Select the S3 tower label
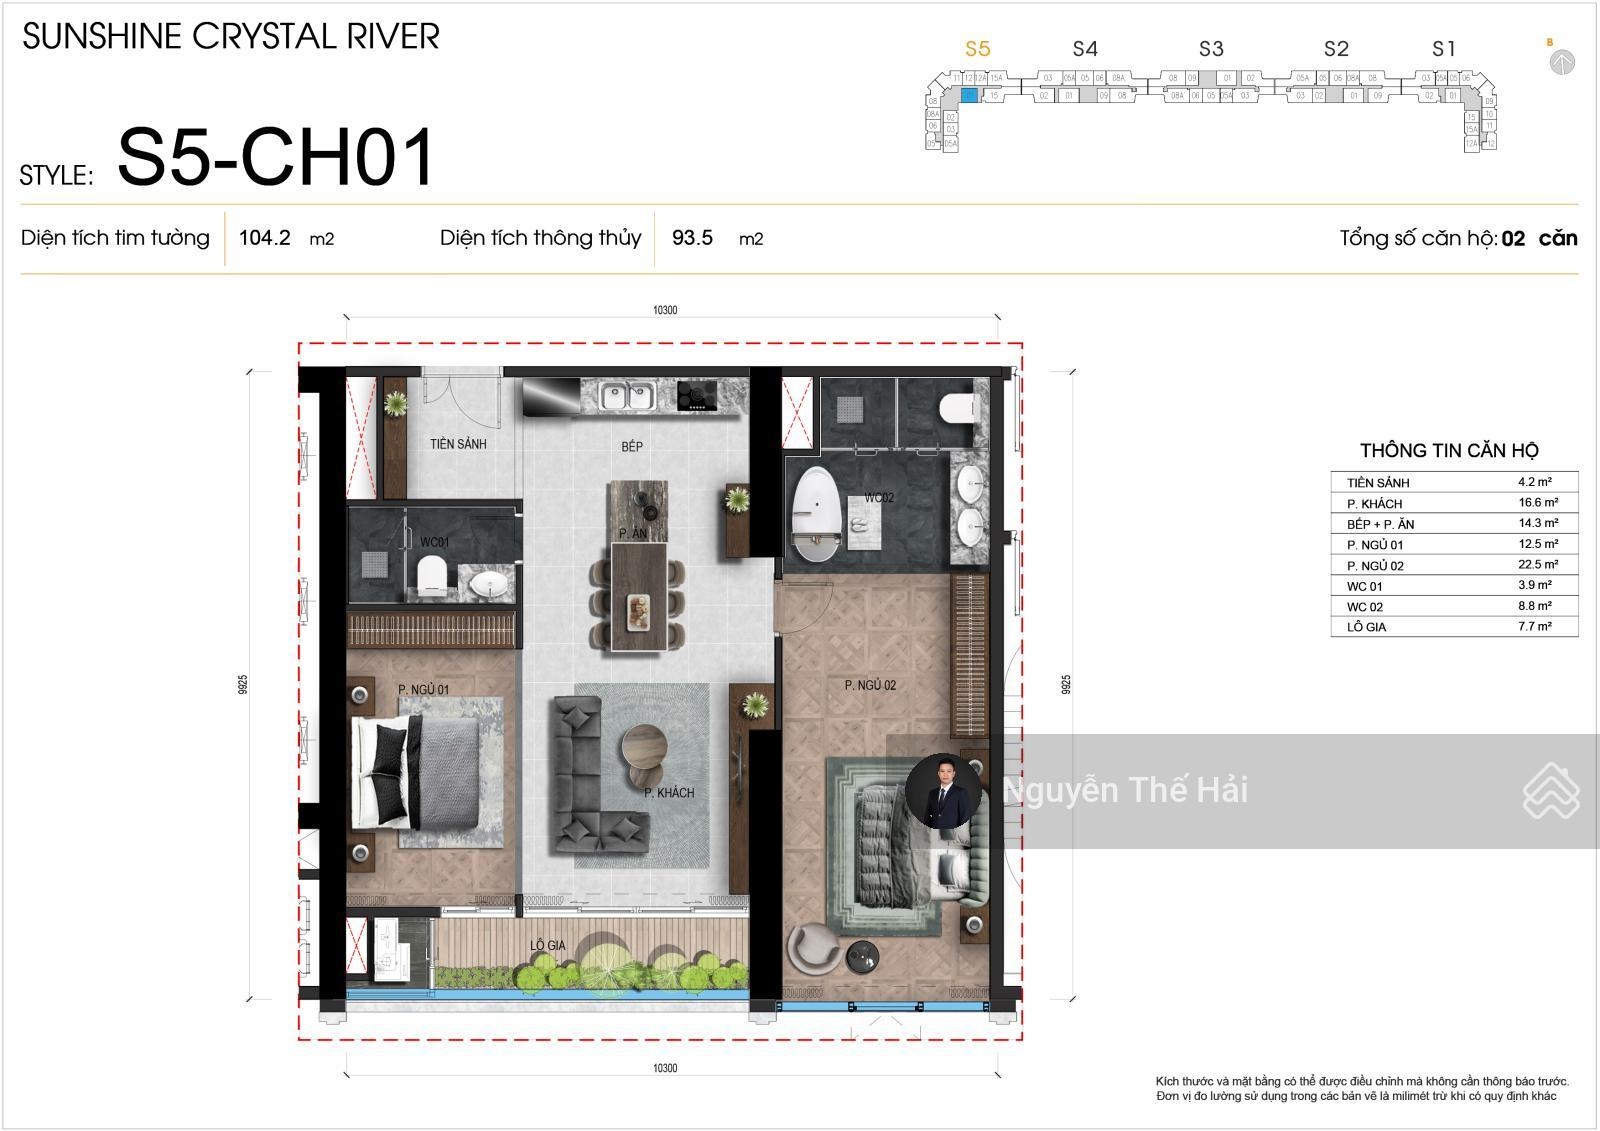This screenshot has width=1600, height=1131. (1211, 49)
